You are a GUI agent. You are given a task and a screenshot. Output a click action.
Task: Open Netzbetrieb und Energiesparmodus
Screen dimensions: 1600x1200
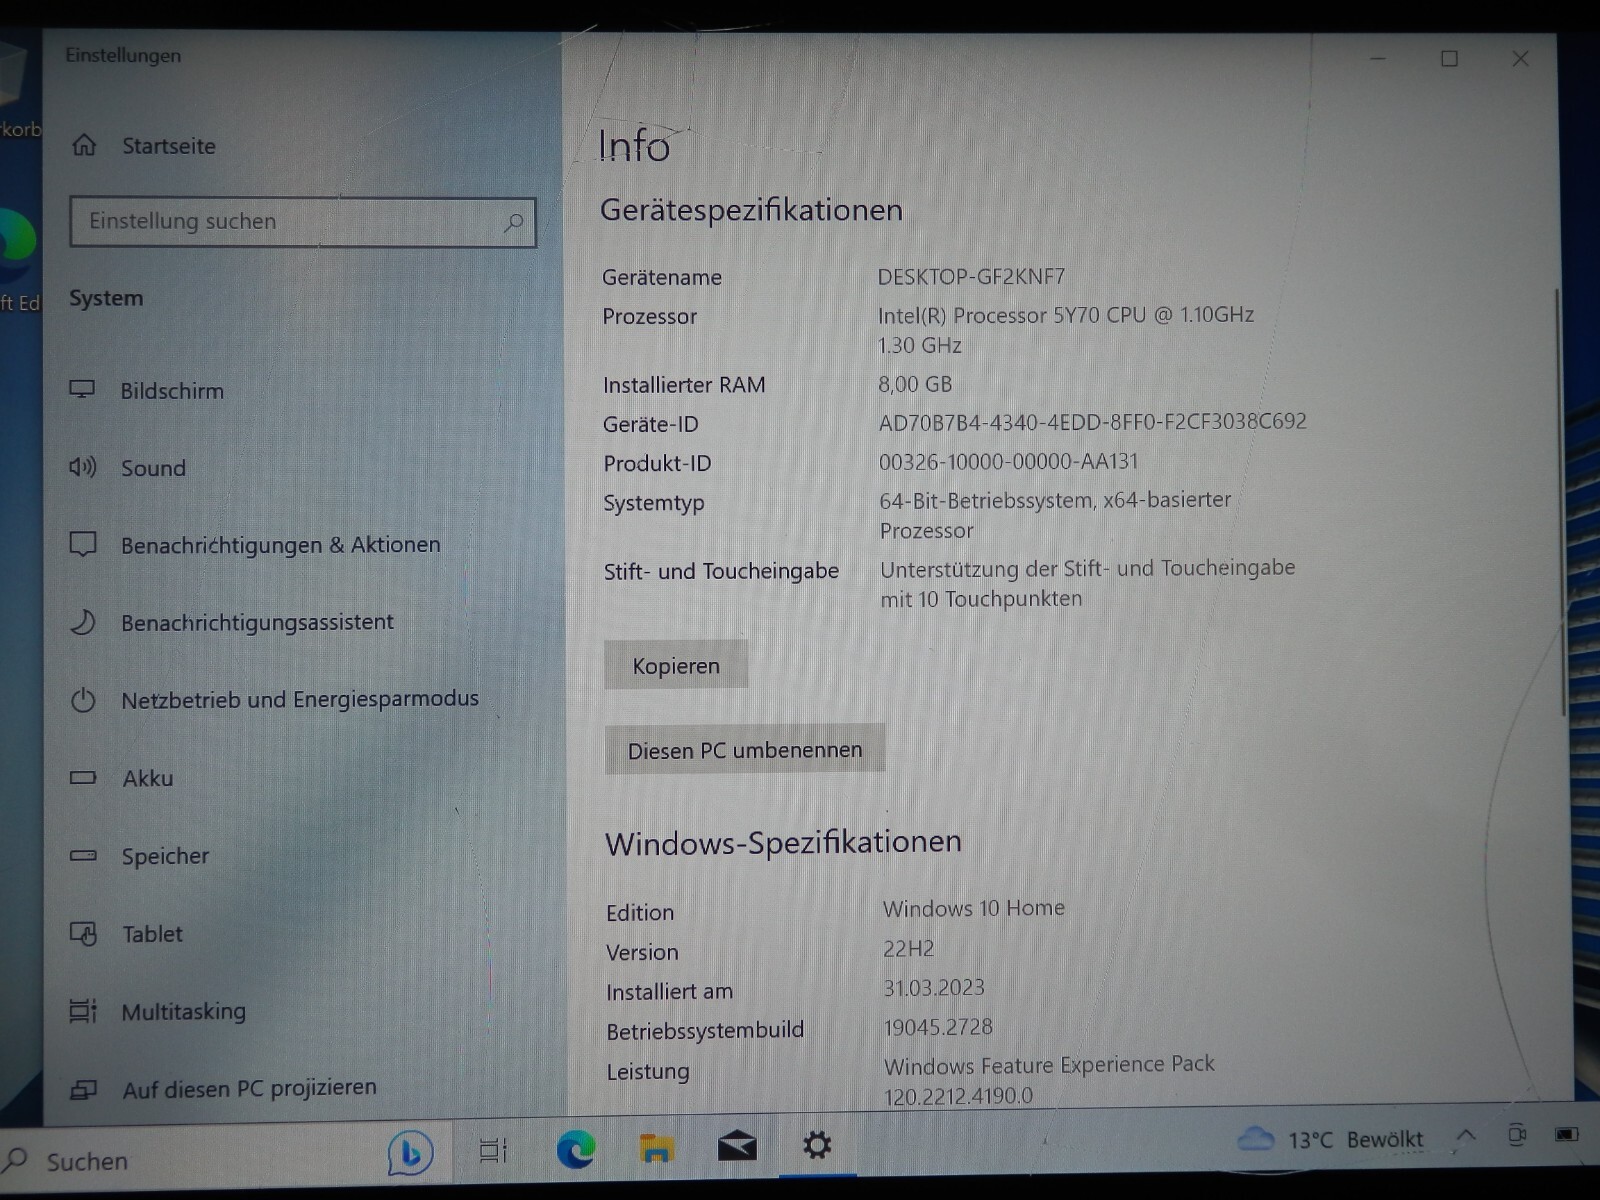300,700
